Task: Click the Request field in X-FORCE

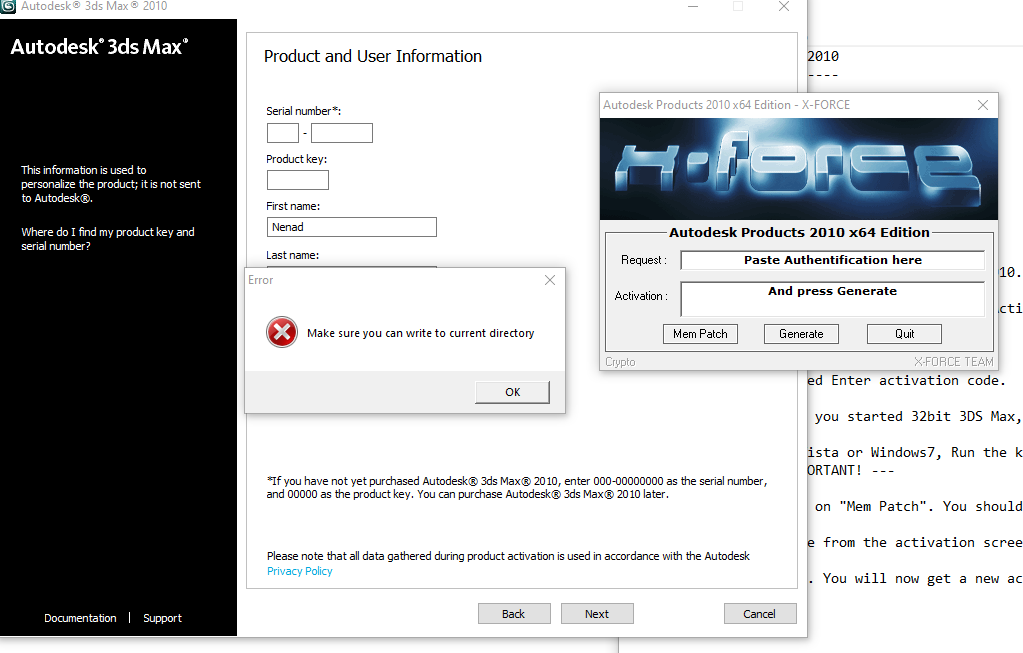Action: pos(832,260)
